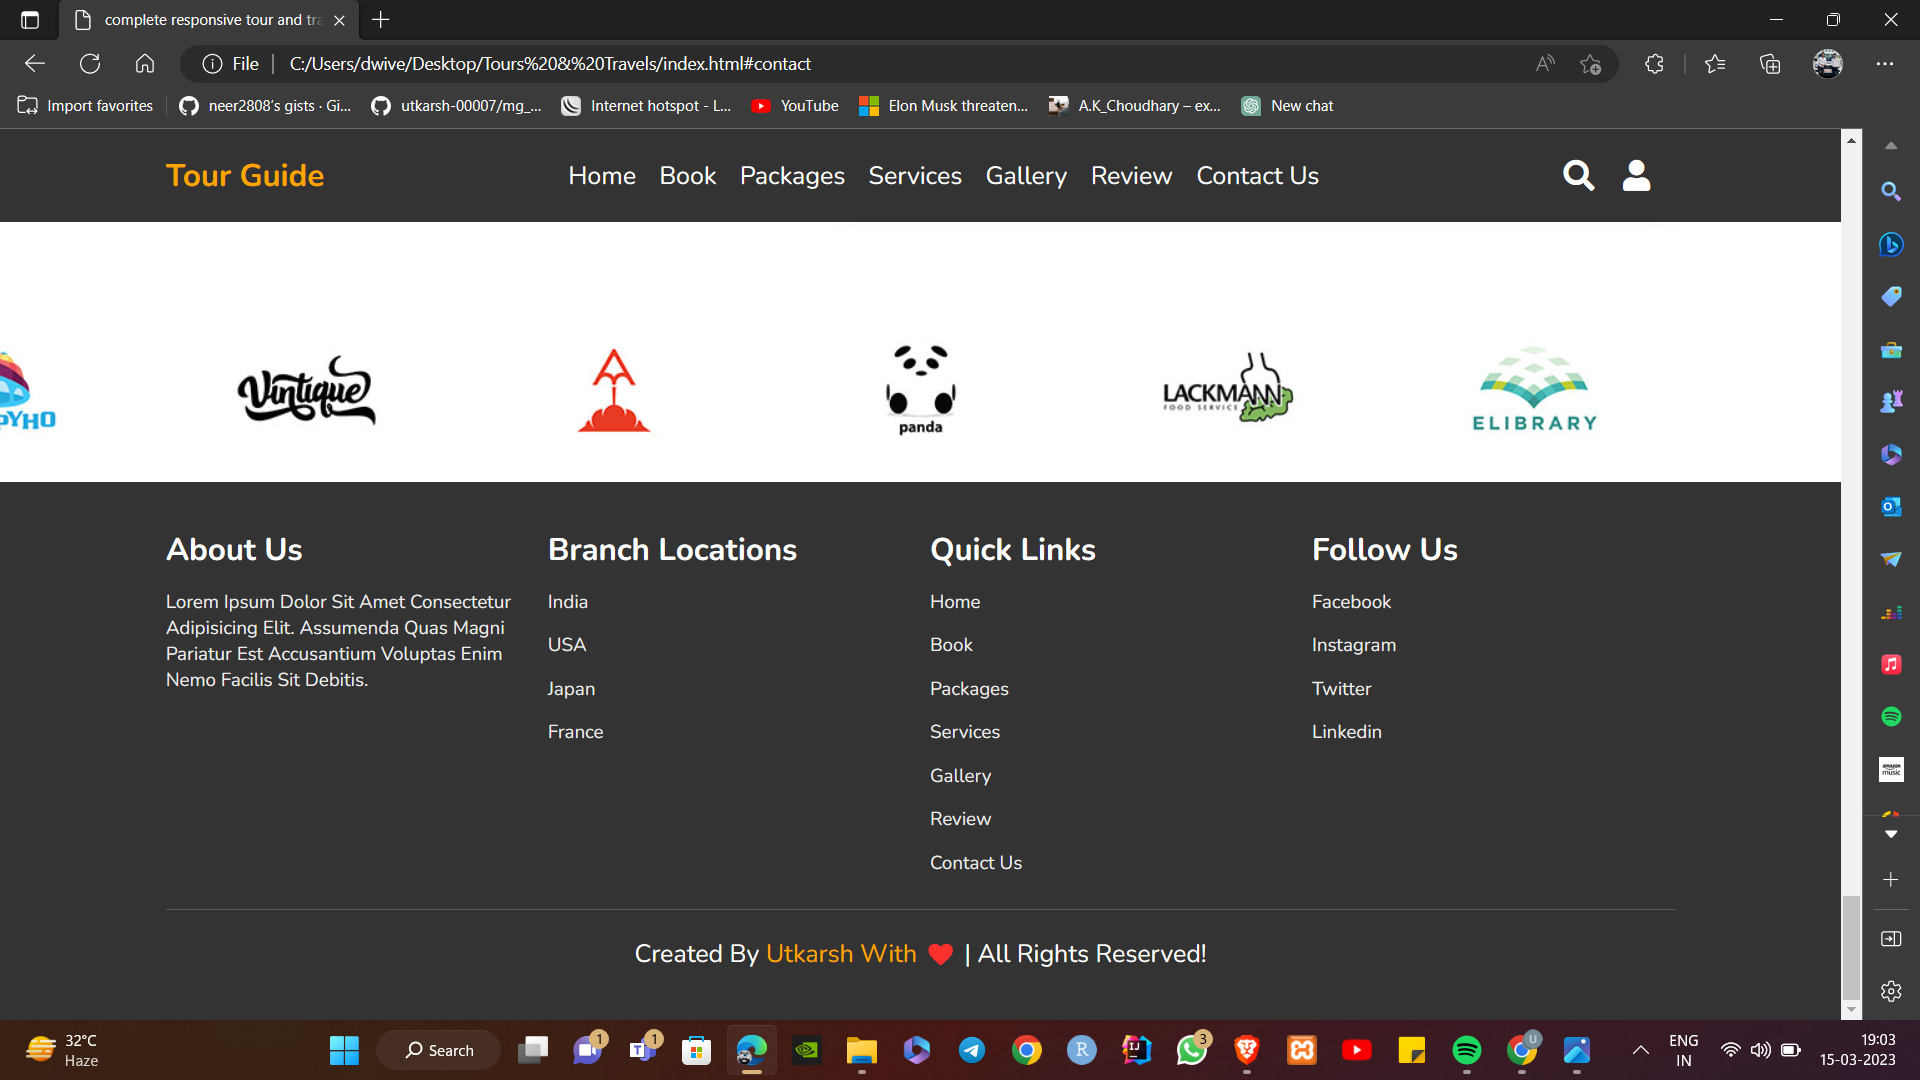Open the Instagram footer link
Image resolution: width=1920 pixels, height=1080 pixels.
[x=1354, y=645]
